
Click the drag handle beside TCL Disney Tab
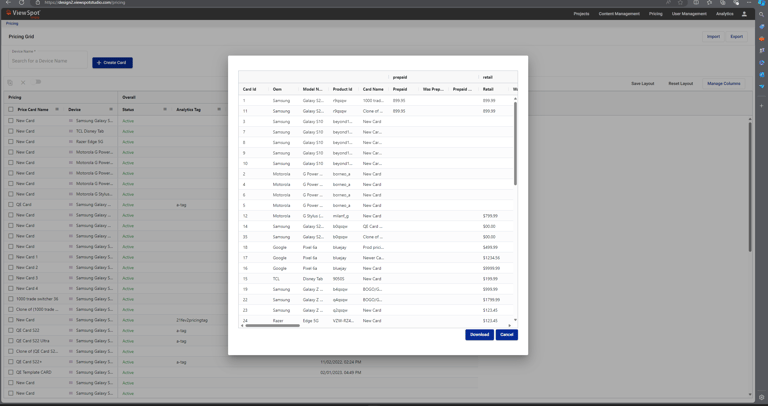point(71,131)
